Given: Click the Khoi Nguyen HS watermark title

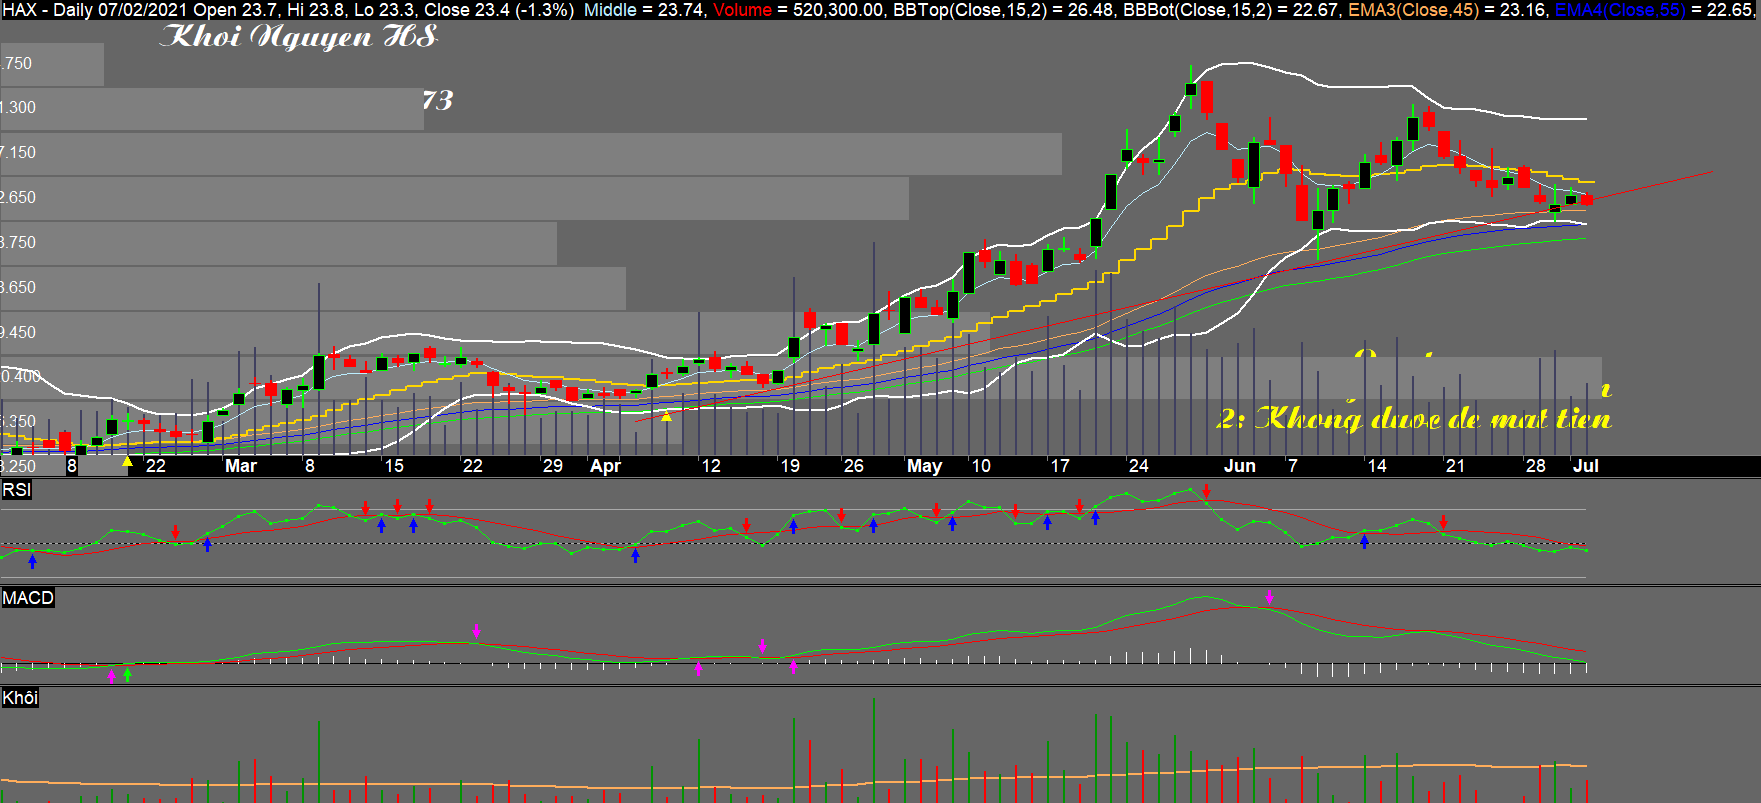Looking at the screenshot, I should (x=298, y=37).
